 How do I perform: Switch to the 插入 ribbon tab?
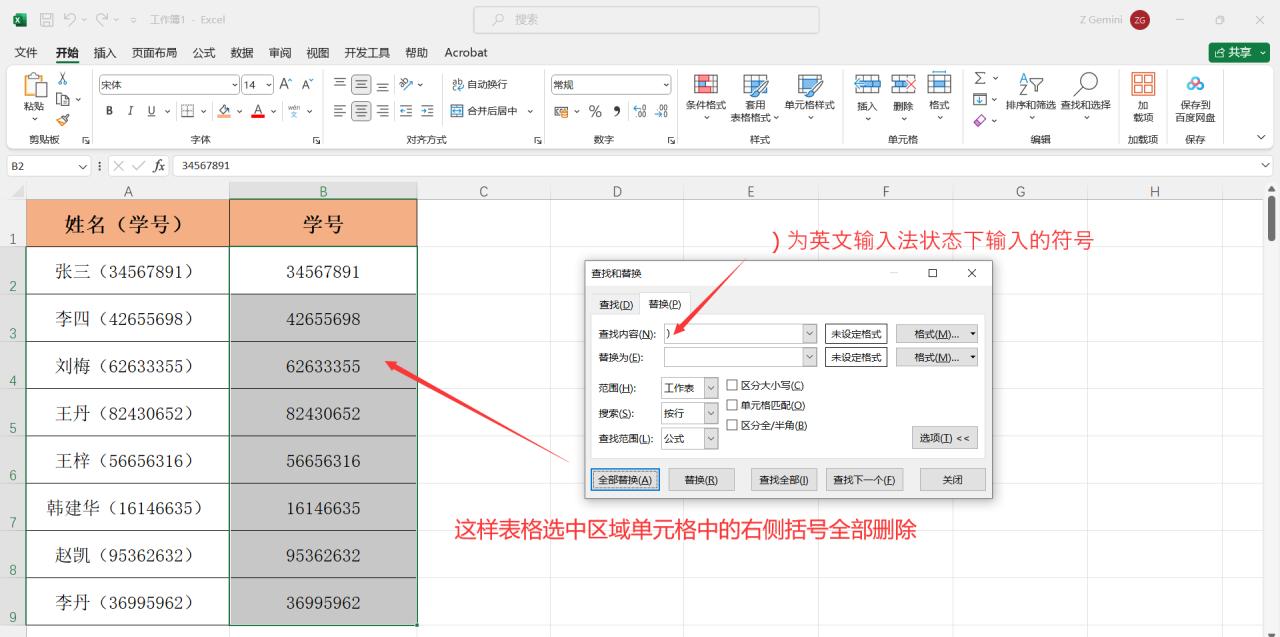[105, 52]
